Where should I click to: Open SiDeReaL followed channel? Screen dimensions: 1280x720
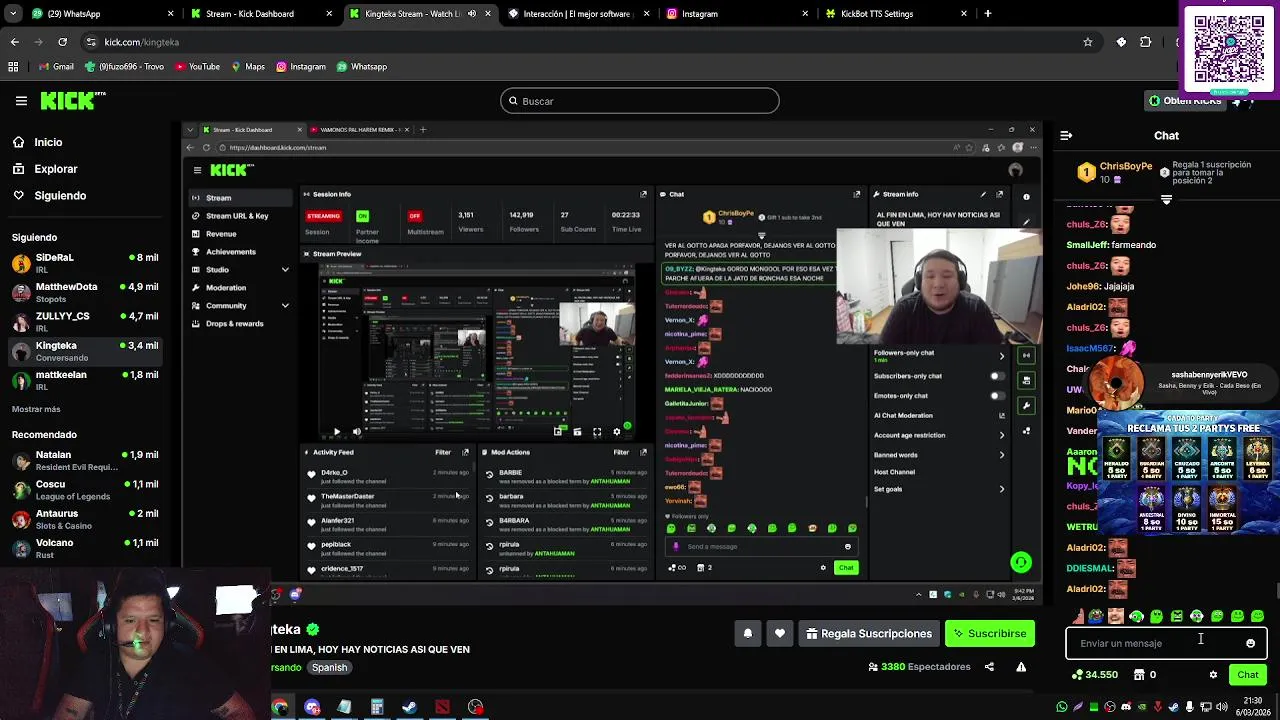tap(86, 263)
